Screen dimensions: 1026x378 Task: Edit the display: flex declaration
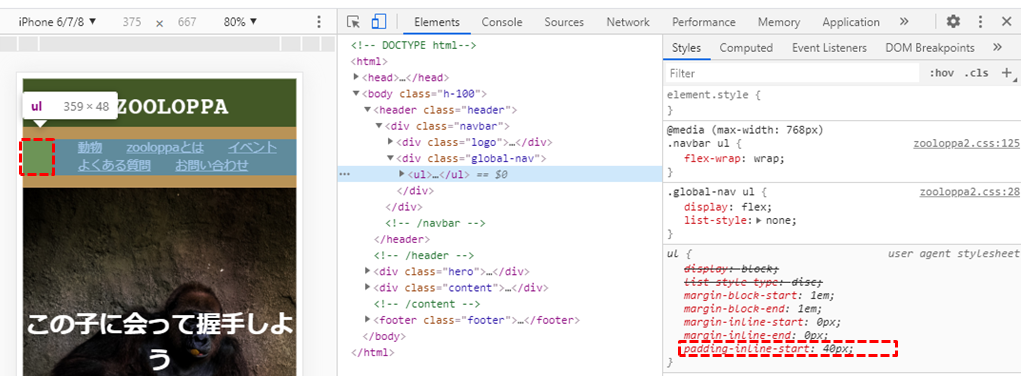click(x=728, y=207)
